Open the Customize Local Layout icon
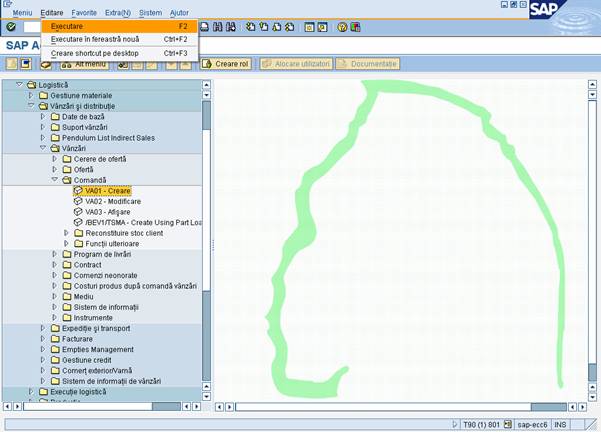601x432 pixels. 355,27
